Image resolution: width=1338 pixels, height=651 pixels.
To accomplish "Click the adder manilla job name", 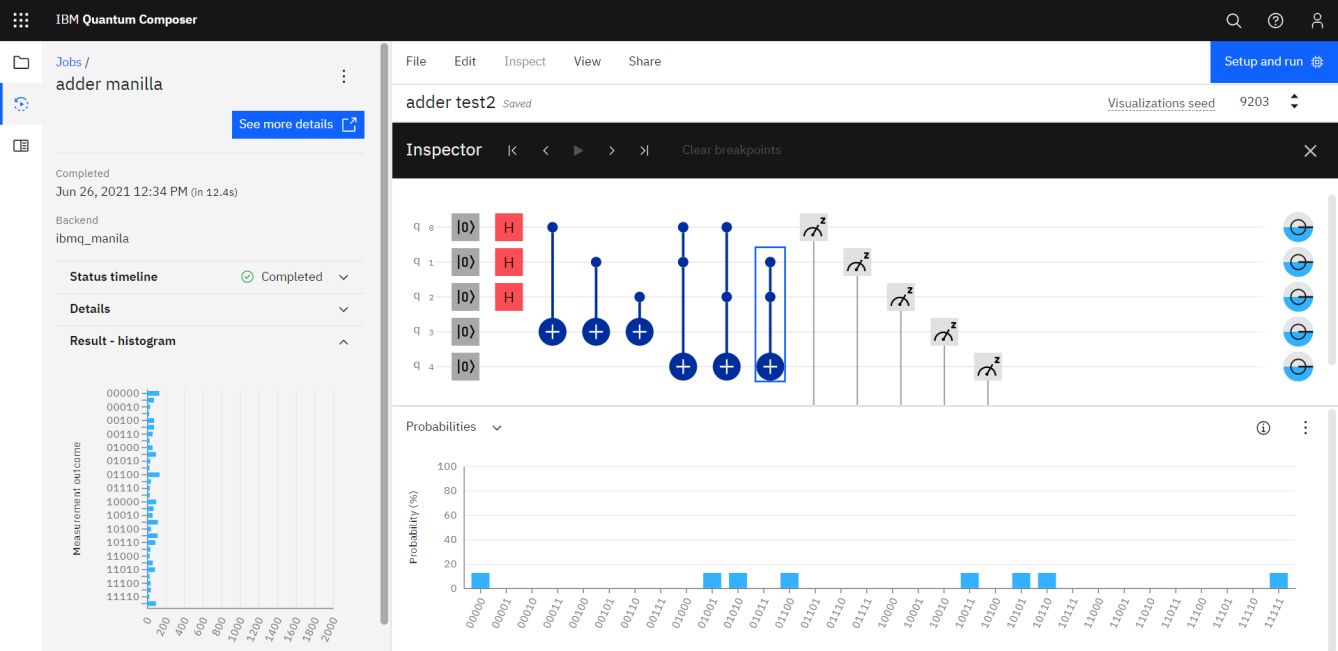I will (x=109, y=84).
